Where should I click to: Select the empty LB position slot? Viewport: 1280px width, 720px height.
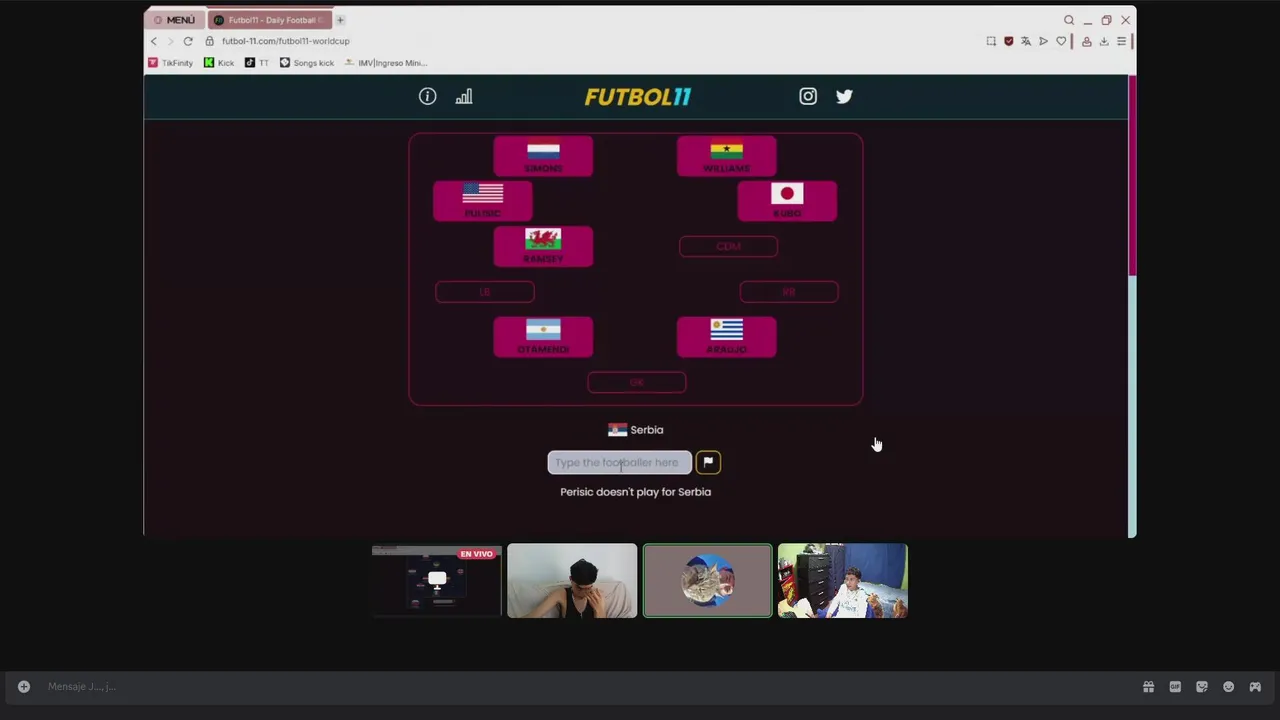485,292
